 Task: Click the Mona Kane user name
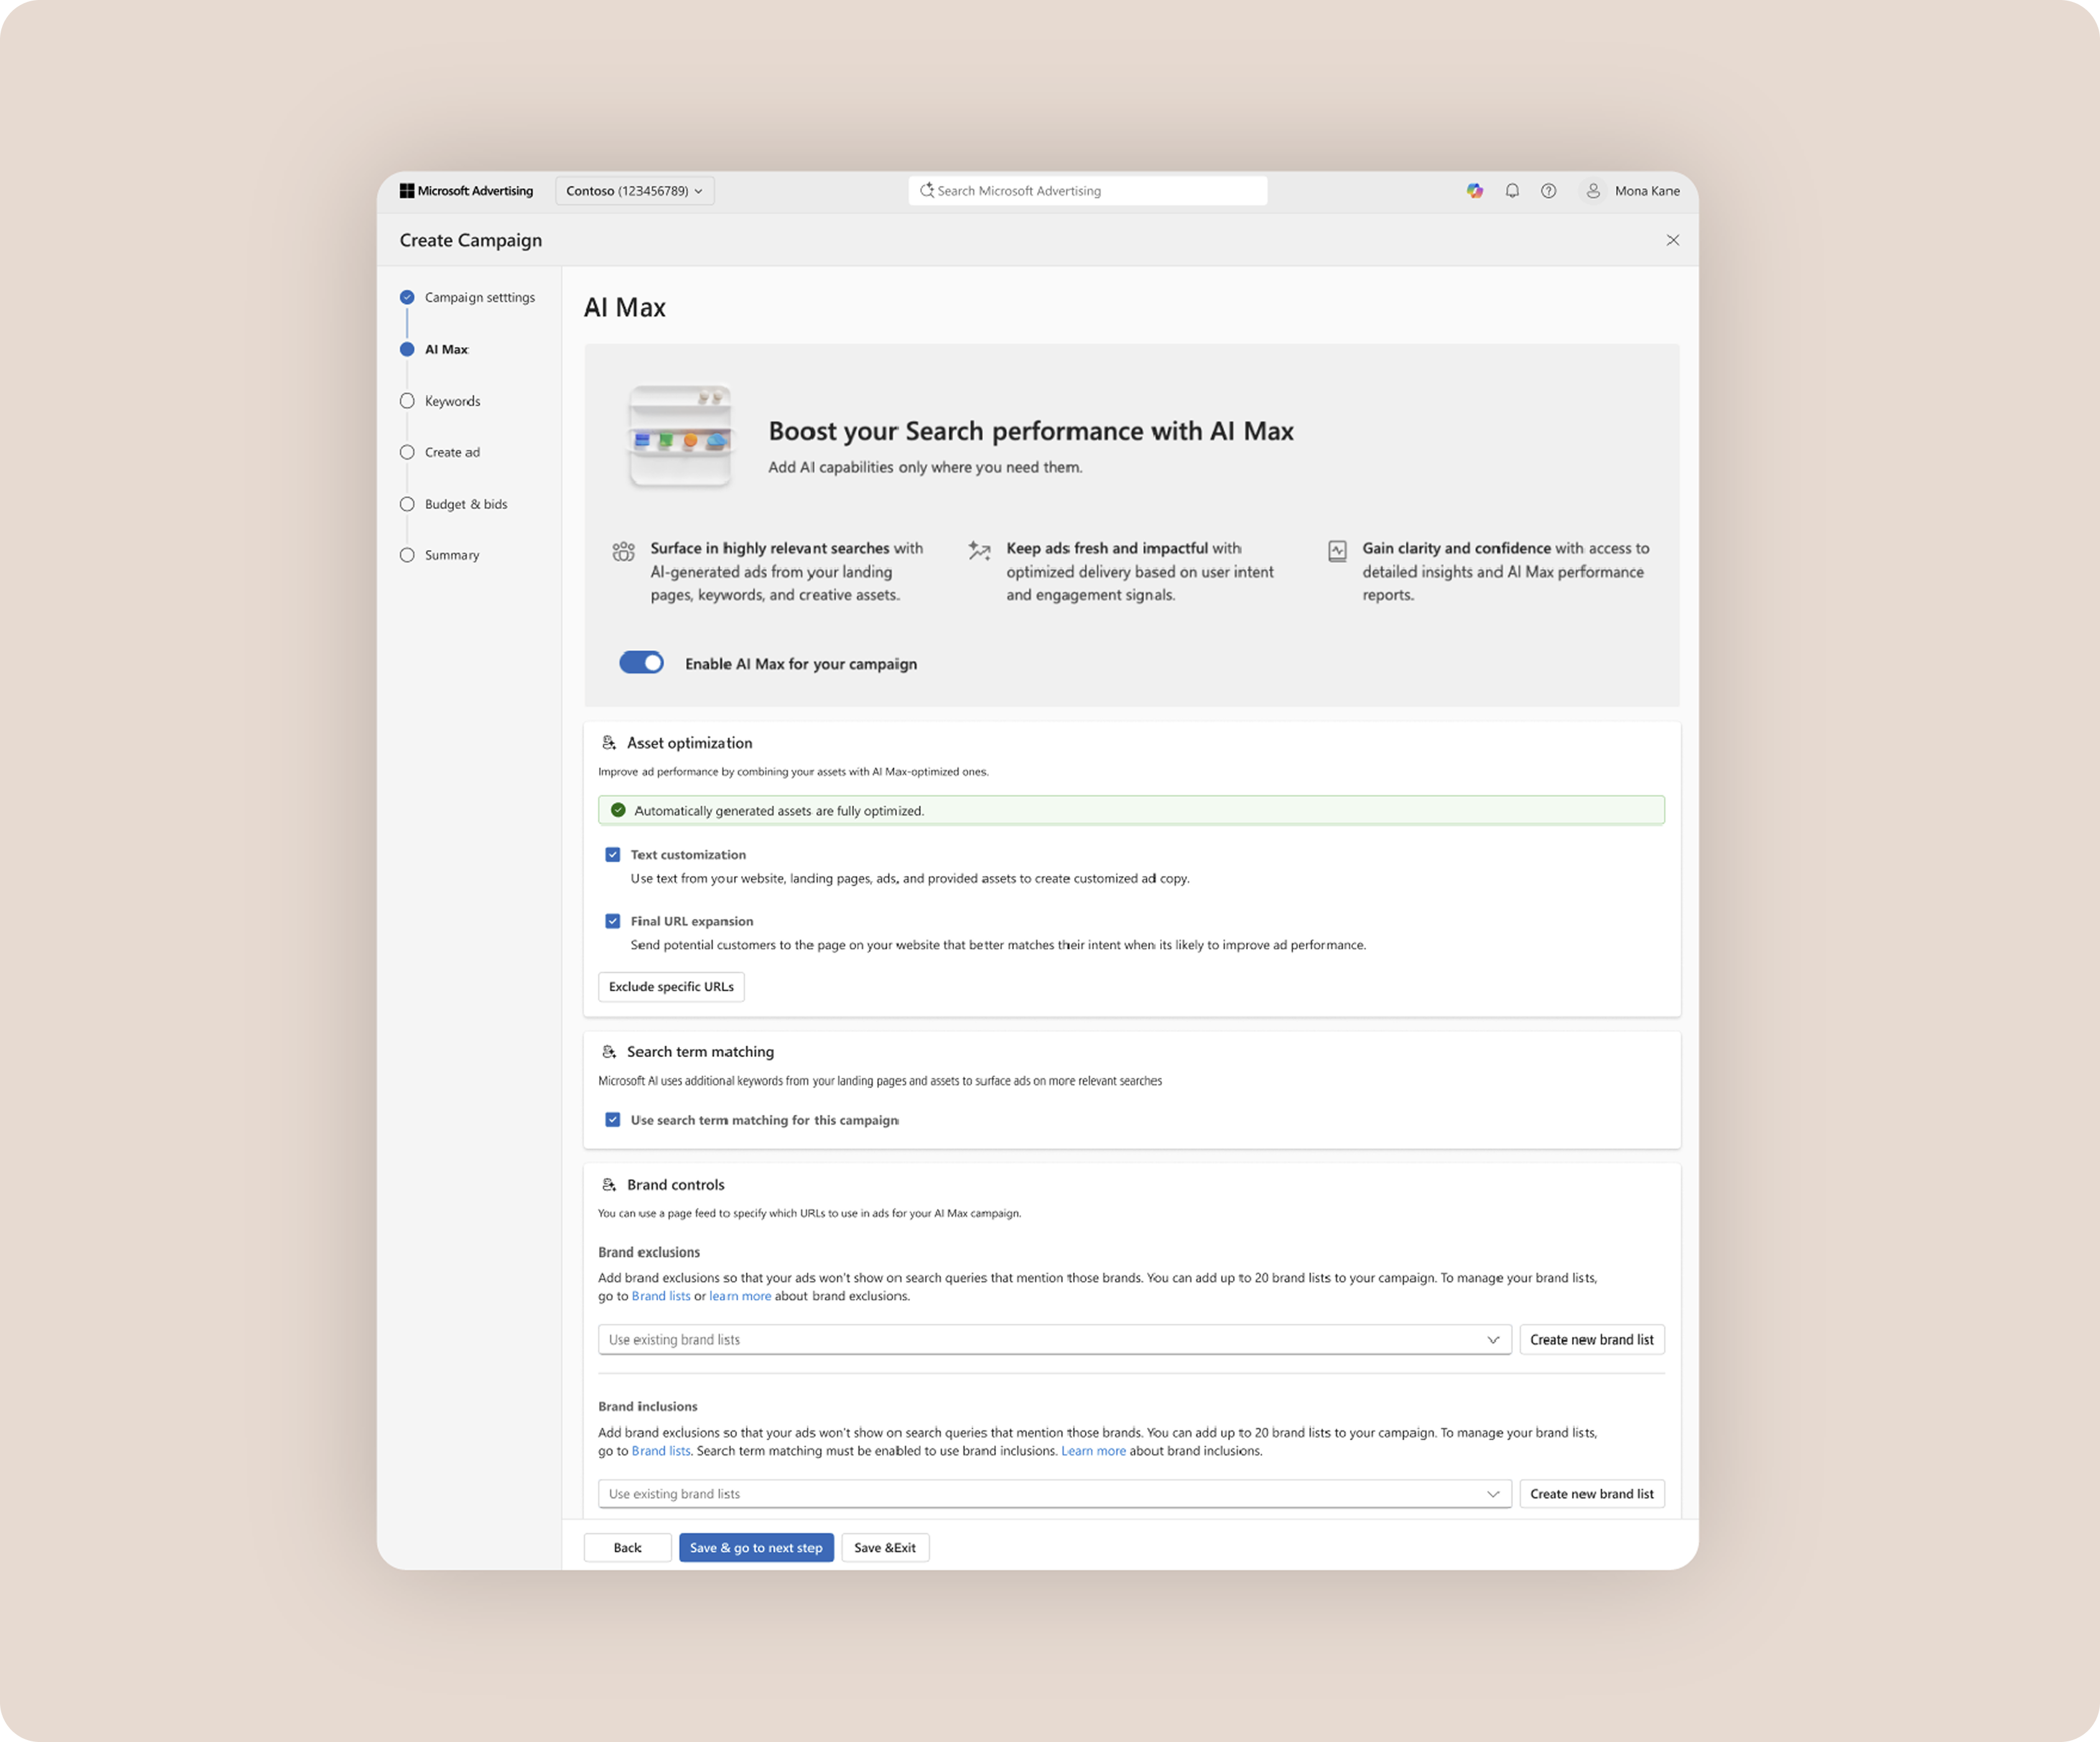[x=1647, y=191]
